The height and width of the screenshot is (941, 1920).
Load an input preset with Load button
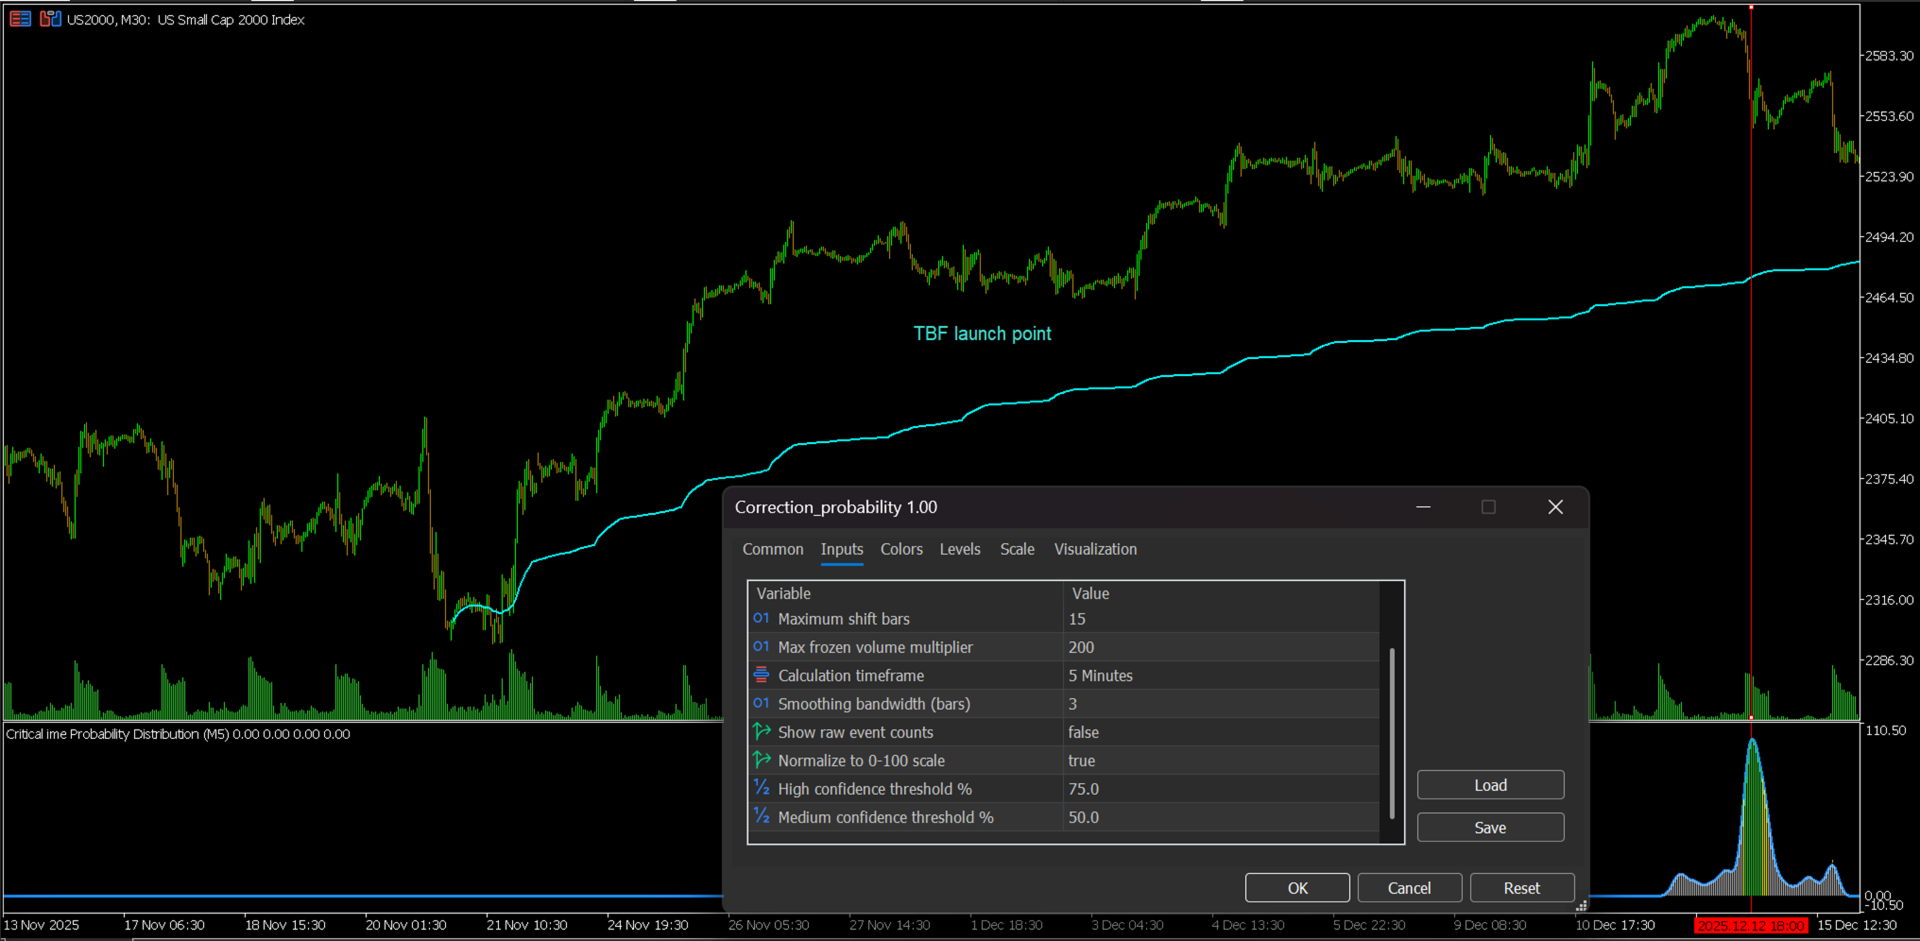[1490, 785]
